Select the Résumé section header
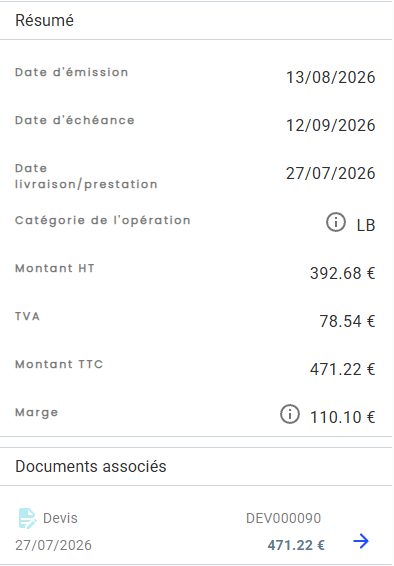Viewport: 394px width, 566px height. click(x=44, y=20)
